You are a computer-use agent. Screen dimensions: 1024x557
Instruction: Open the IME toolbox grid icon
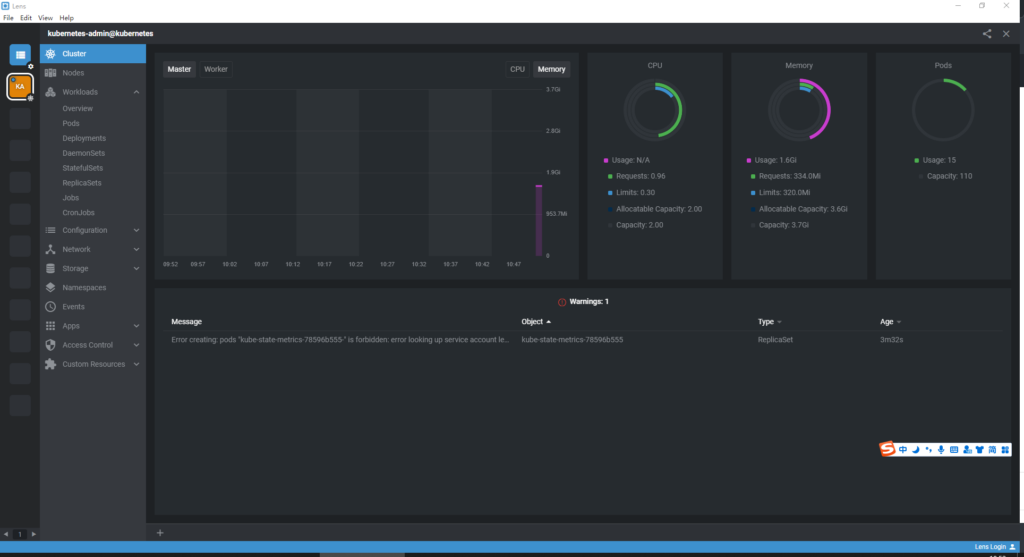pyautogui.click(x=1005, y=450)
